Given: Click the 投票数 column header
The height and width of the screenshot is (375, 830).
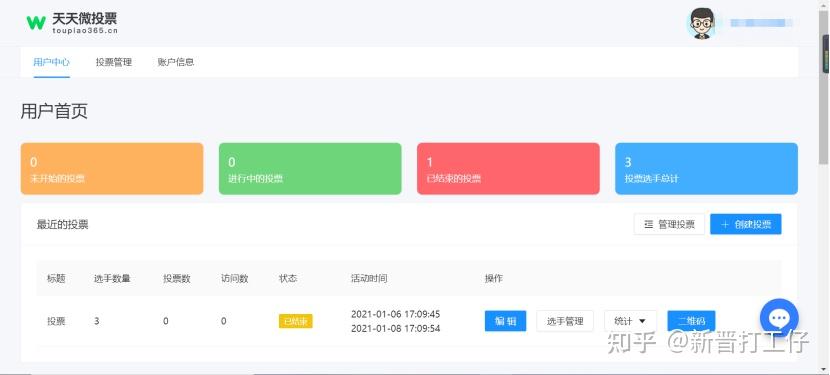Looking at the screenshot, I should (177, 278).
